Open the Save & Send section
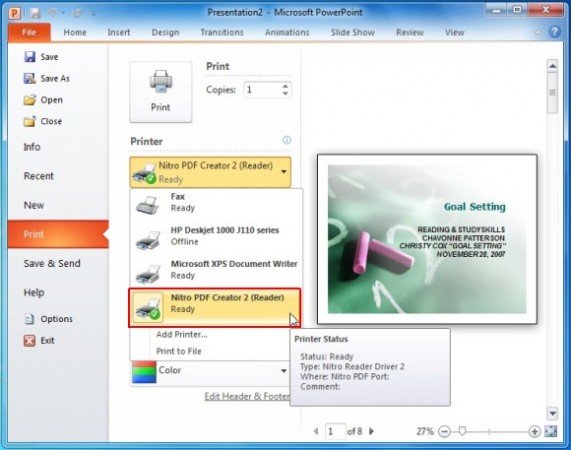The height and width of the screenshot is (450, 571). click(x=52, y=263)
